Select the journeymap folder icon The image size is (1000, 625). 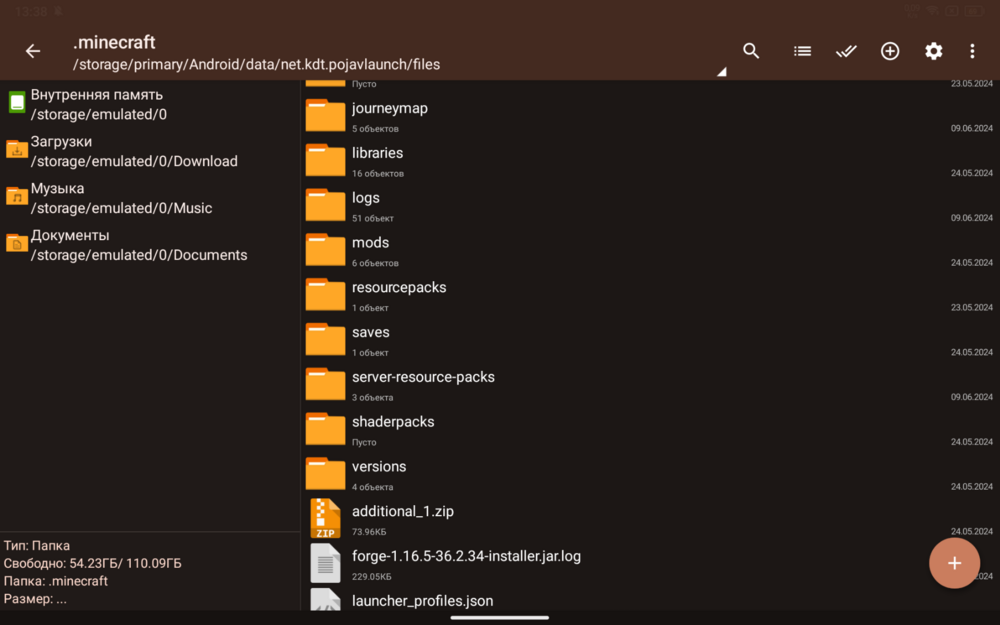click(325, 115)
